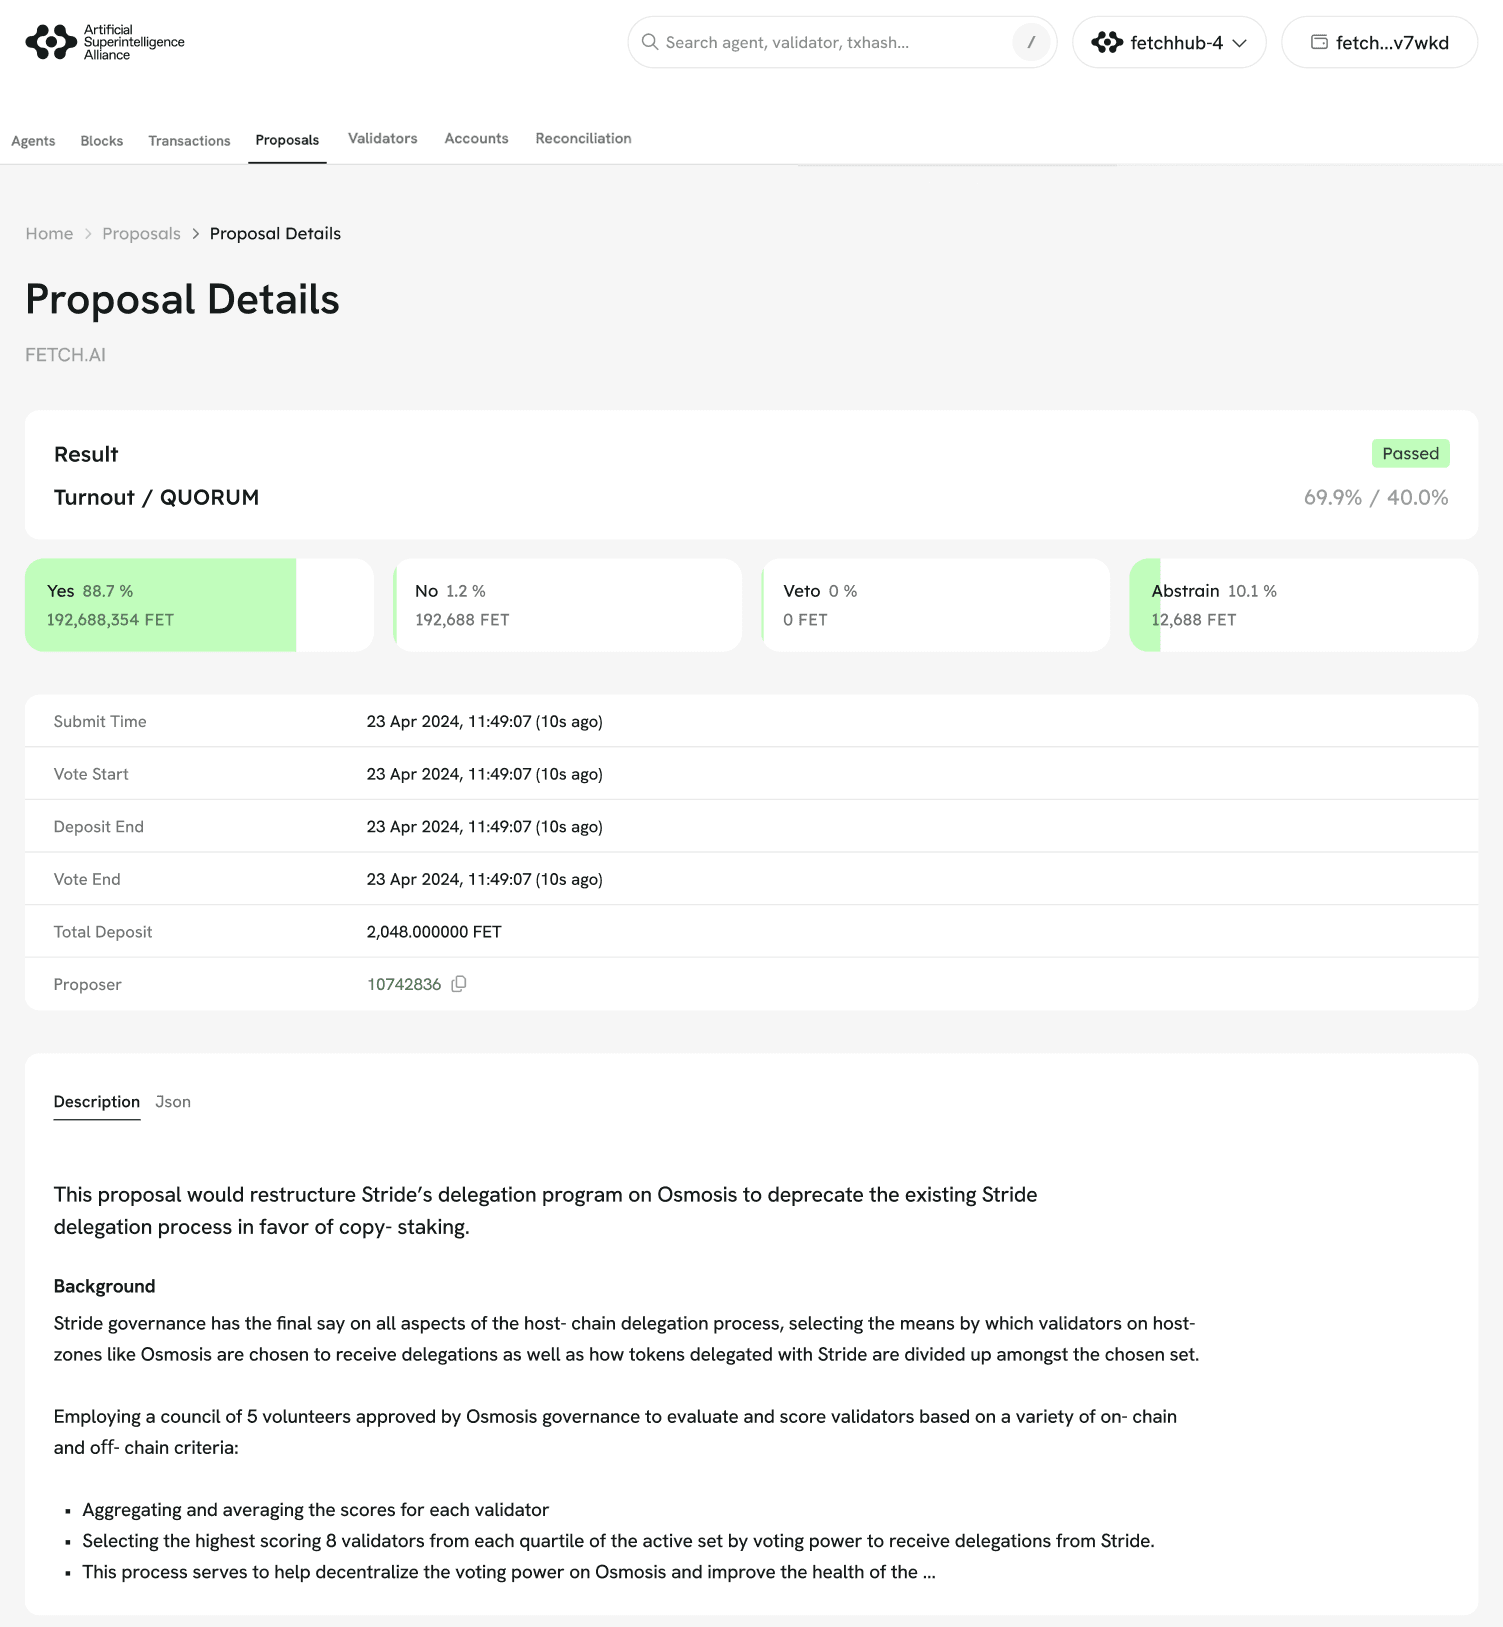Navigate to the Accounts tab

tap(476, 139)
